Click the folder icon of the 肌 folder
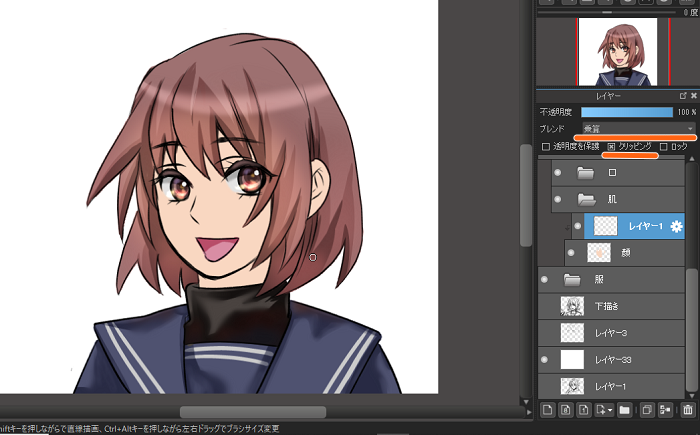 pos(586,199)
